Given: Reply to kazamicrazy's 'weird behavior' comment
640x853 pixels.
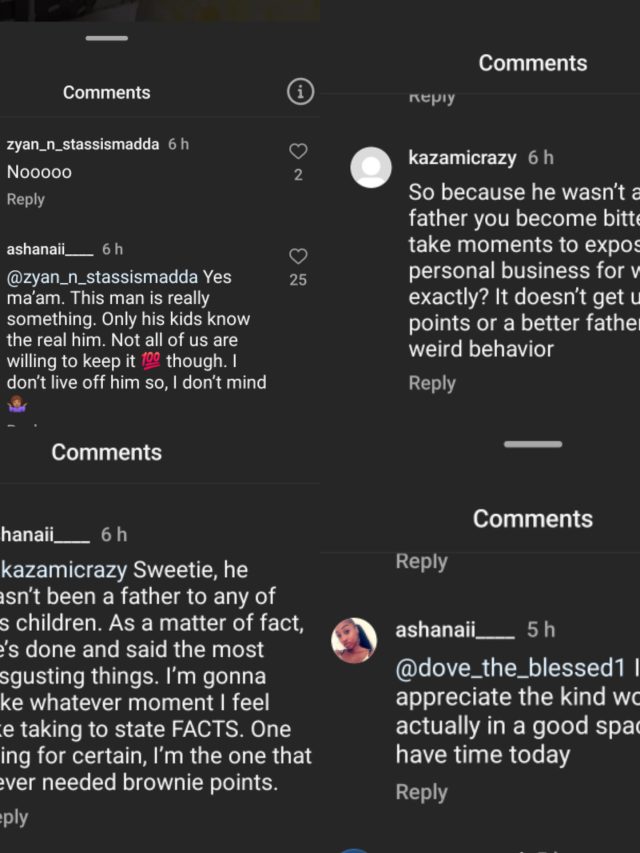Looking at the screenshot, I should click(x=432, y=383).
